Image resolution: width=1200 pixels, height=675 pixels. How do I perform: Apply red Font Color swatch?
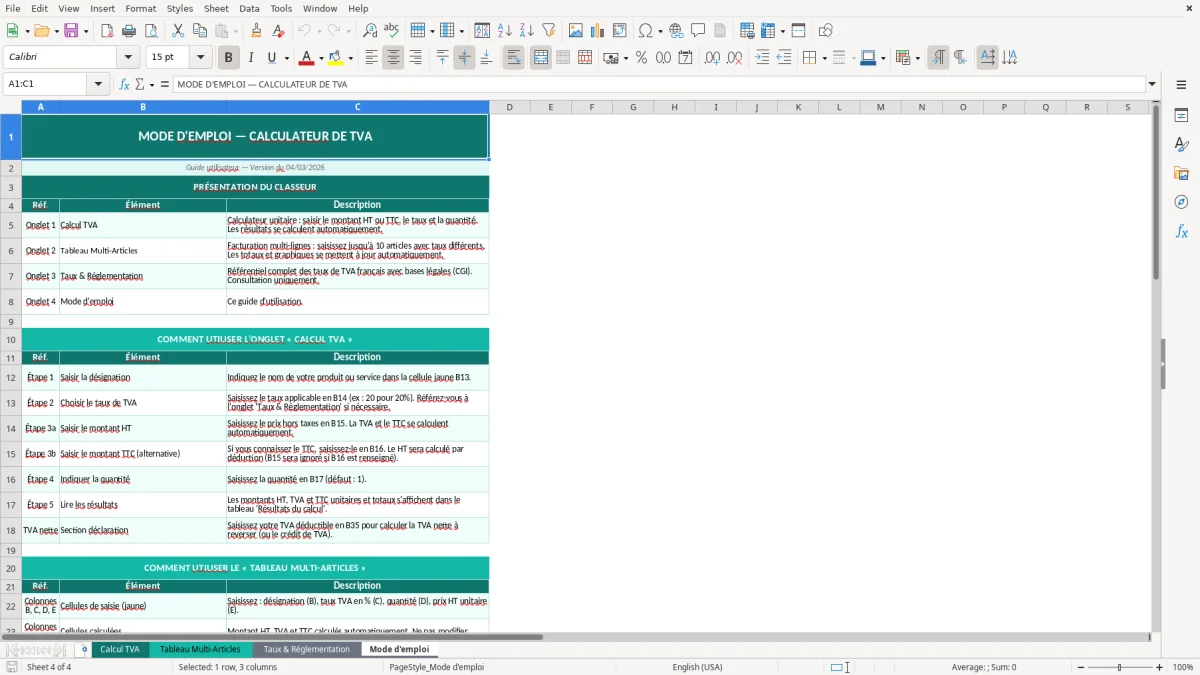306,58
